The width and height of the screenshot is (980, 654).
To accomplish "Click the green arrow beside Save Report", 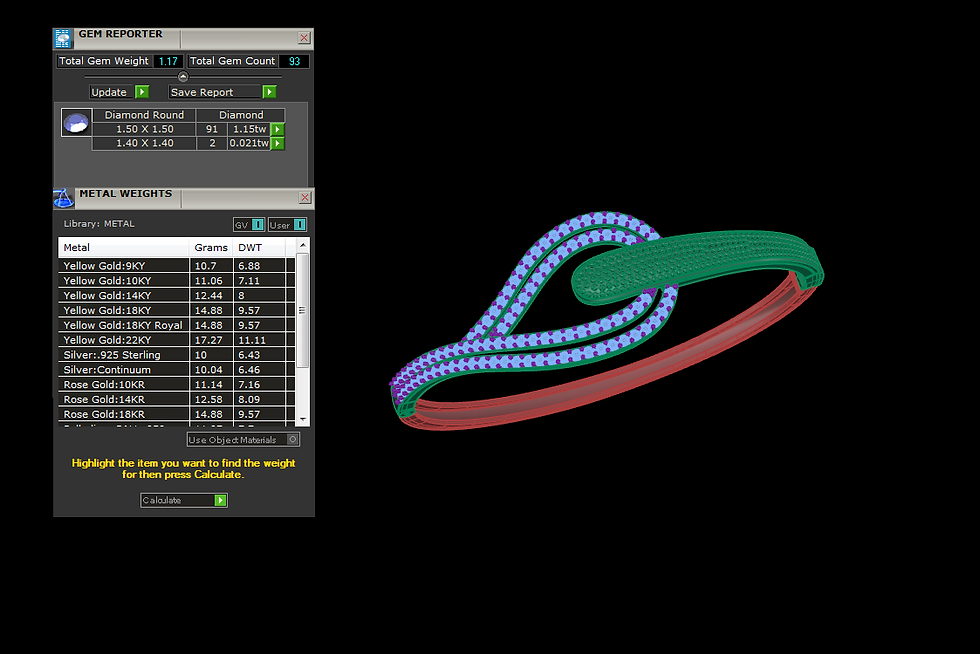I will click(x=269, y=92).
